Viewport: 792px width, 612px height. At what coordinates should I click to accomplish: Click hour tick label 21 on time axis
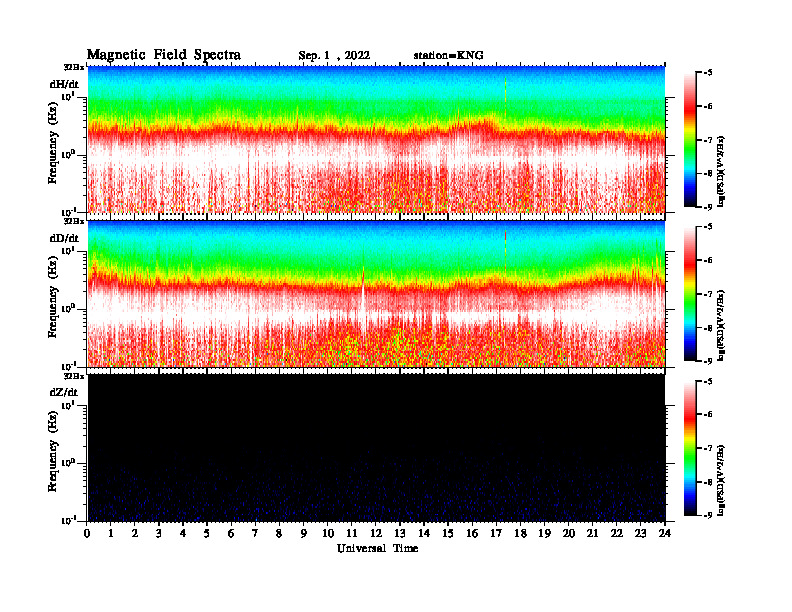592,533
